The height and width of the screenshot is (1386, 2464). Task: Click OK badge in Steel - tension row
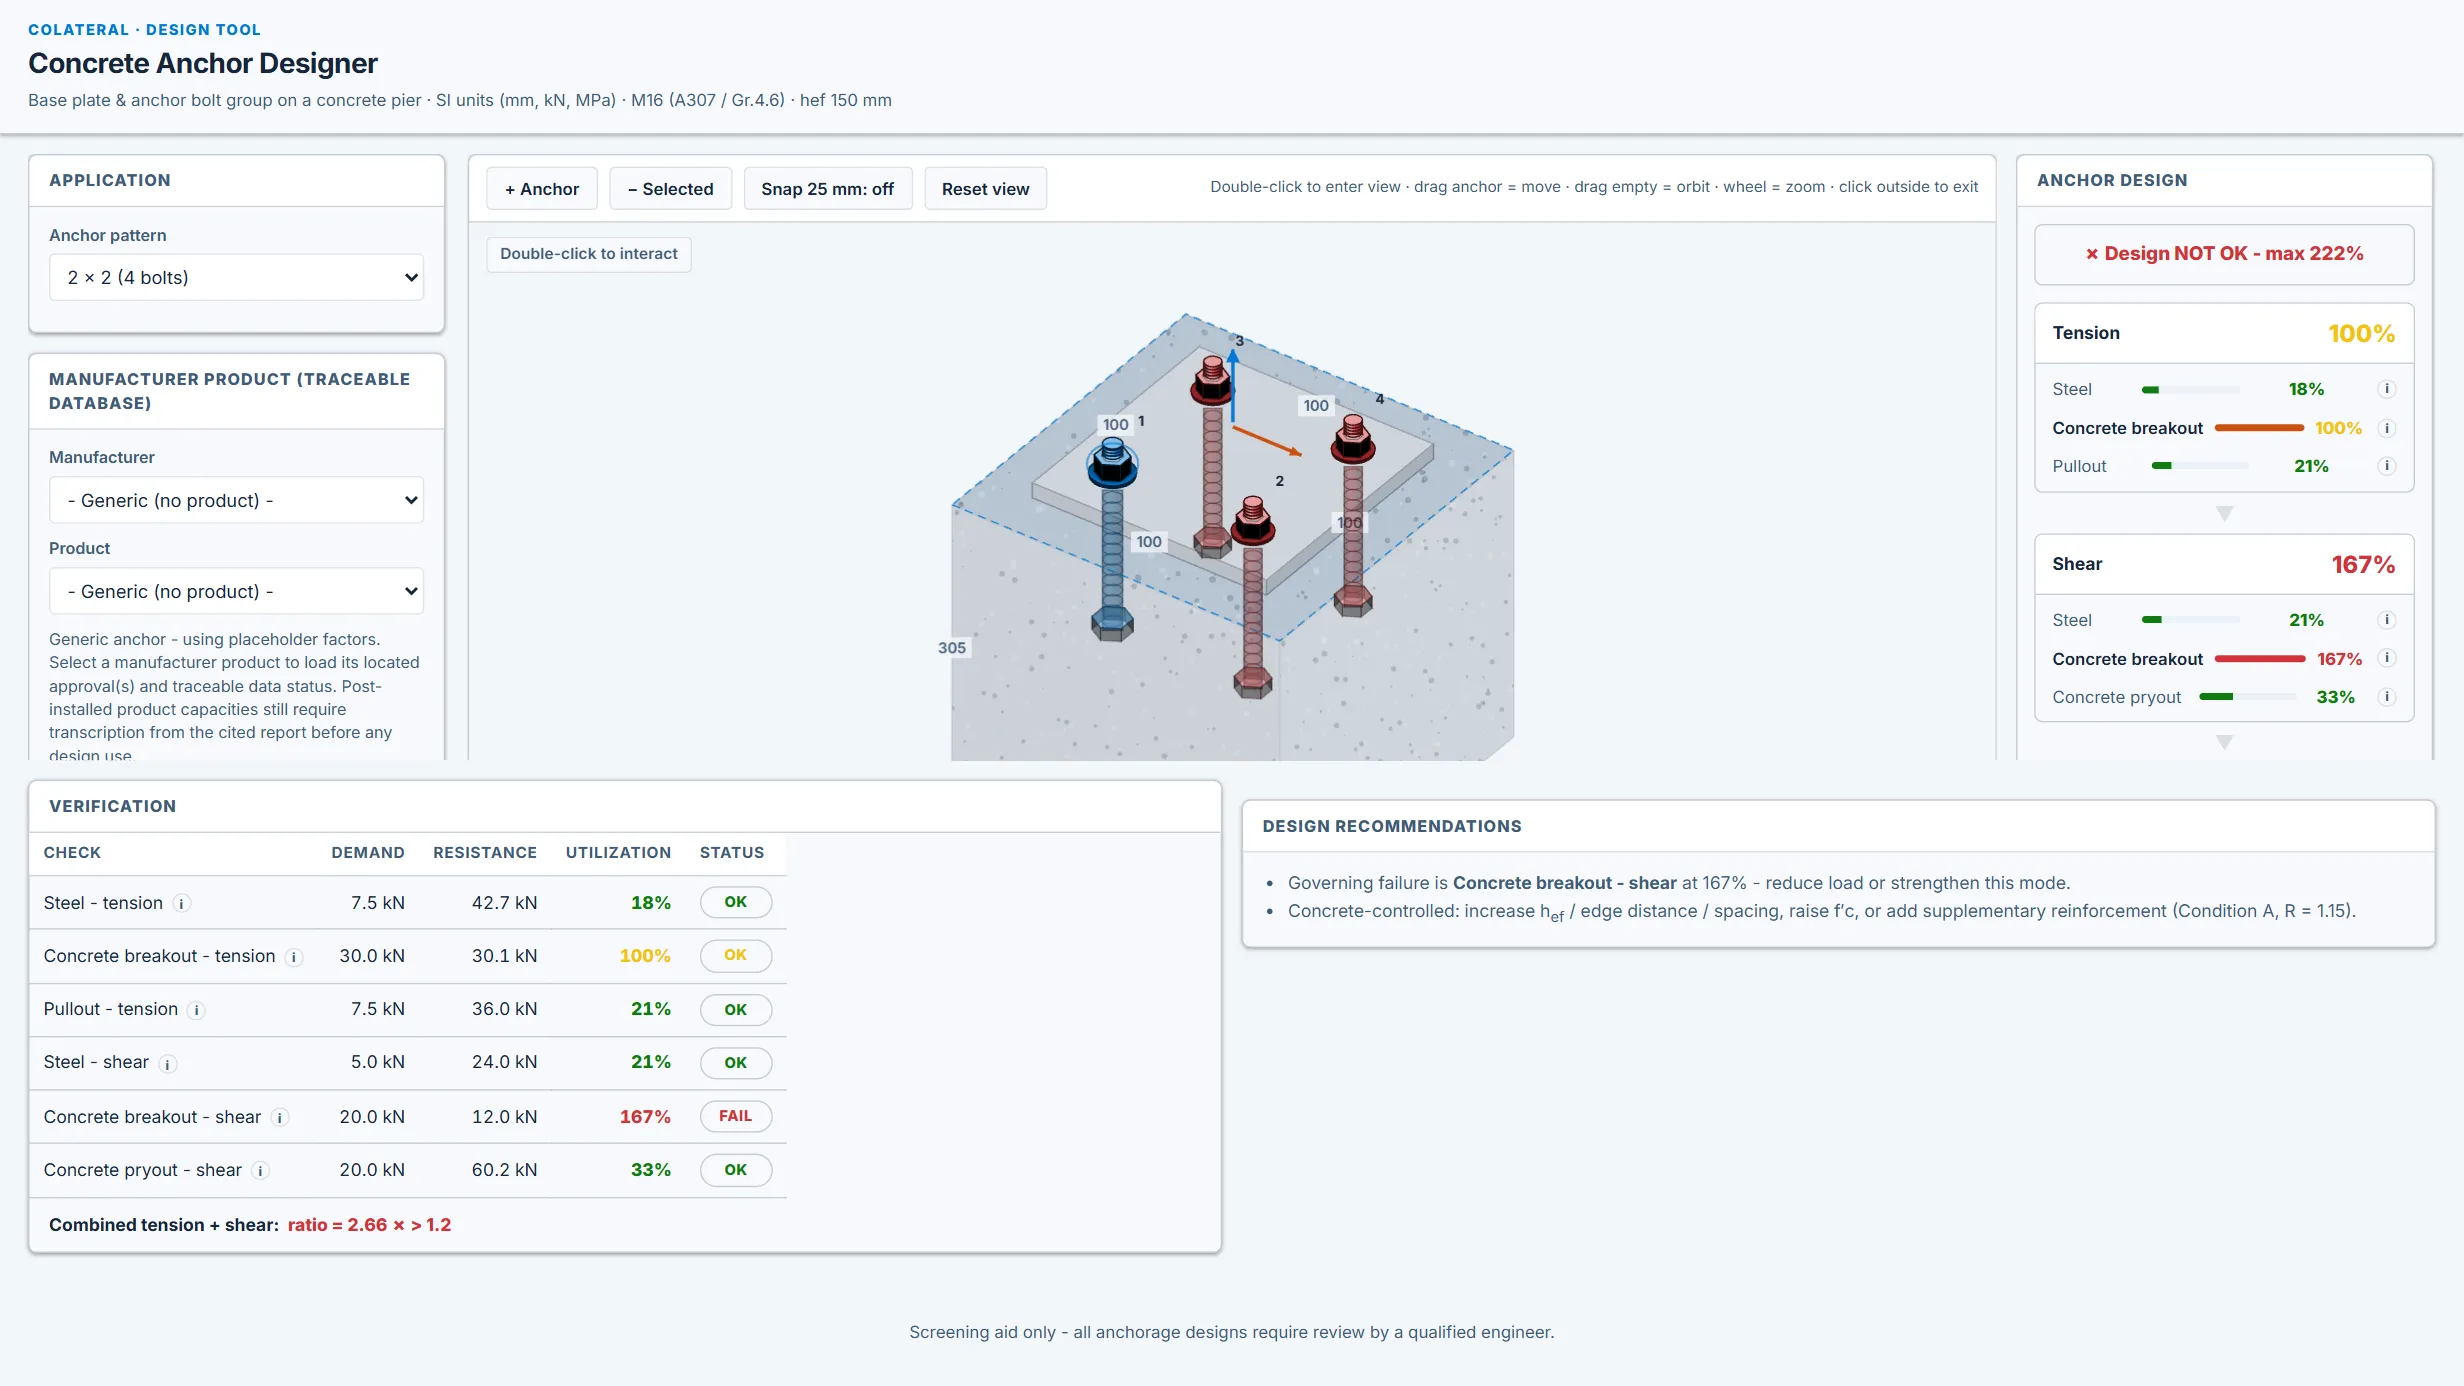coord(735,902)
